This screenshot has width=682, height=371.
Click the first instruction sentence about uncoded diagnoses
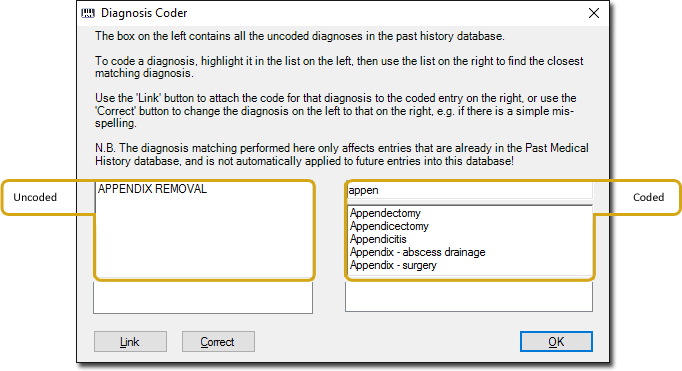(300, 36)
